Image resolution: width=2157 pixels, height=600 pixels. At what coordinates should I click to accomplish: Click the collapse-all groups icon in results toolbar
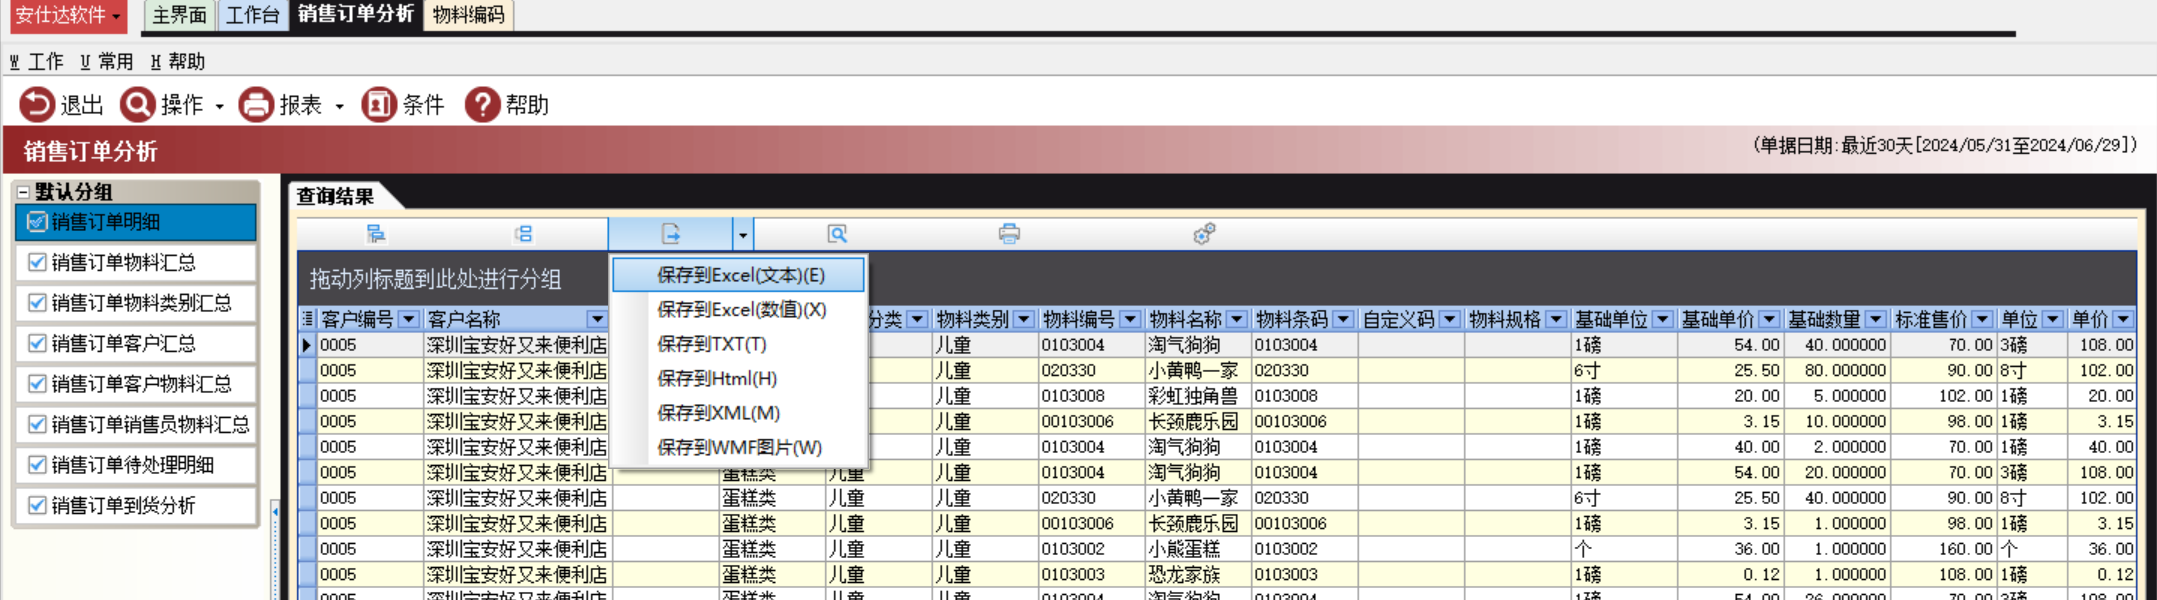pyautogui.click(x=523, y=234)
